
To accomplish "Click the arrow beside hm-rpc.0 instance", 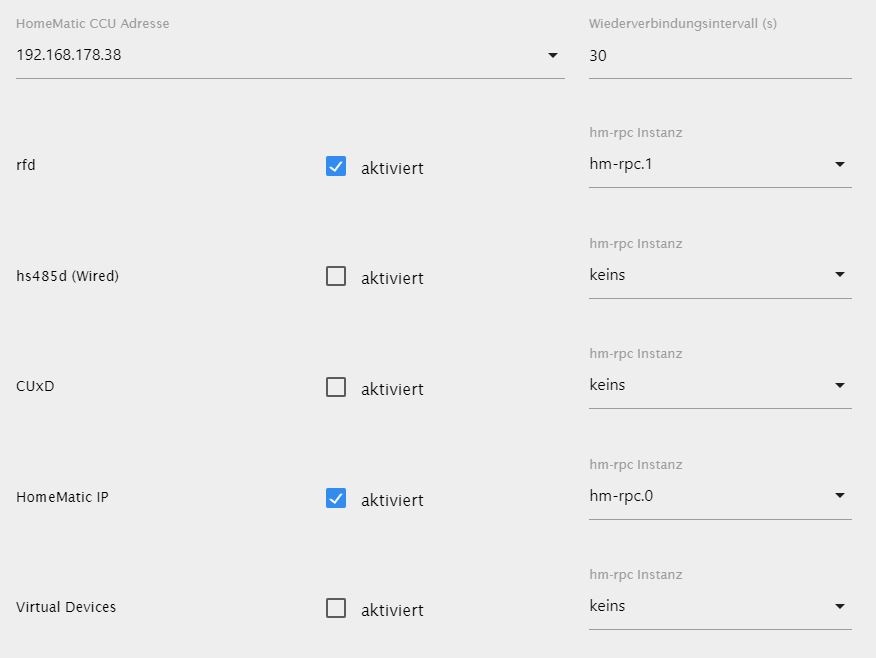I will click(839, 495).
